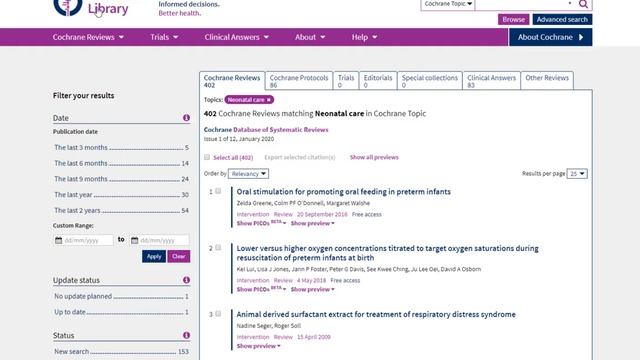Viewport: 640px width, 360px height.
Task: Select the Cochrane Reviews results tab
Action: [x=232, y=81]
